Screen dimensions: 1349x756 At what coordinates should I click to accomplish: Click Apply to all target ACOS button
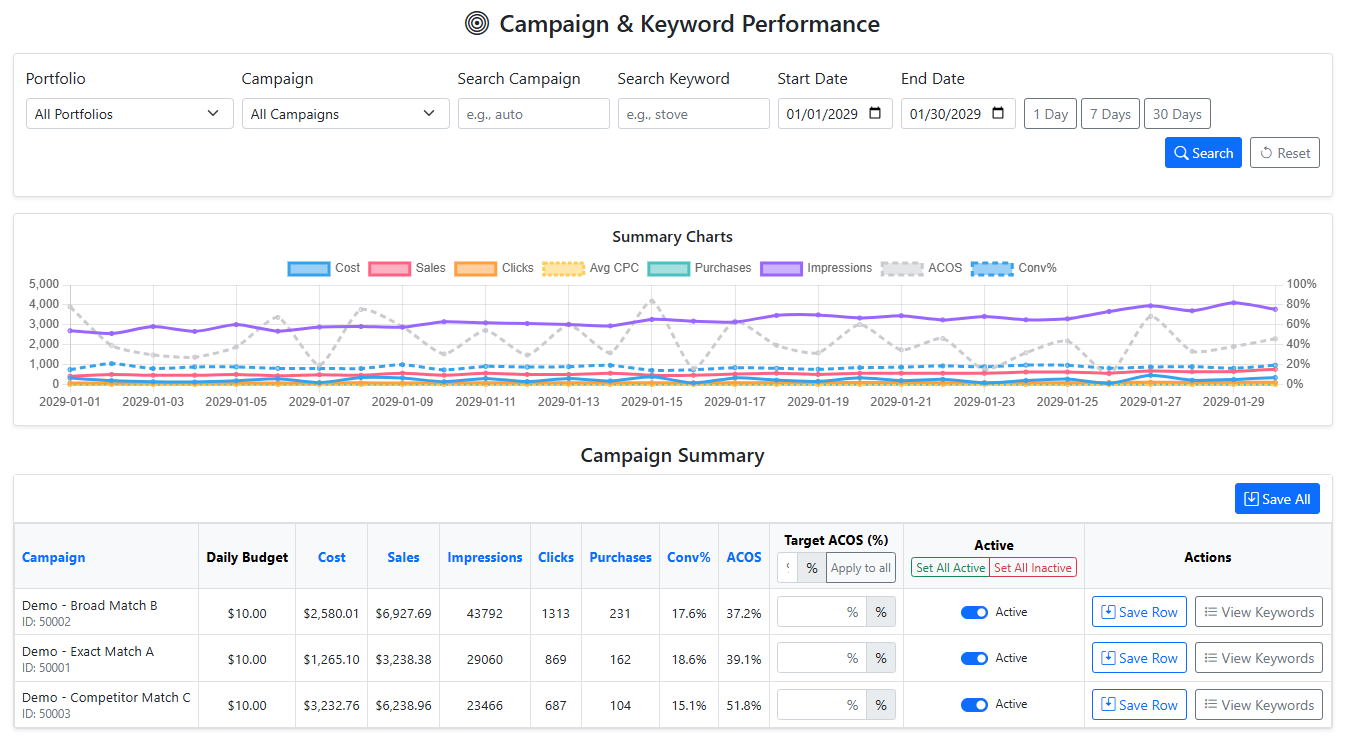click(860, 568)
